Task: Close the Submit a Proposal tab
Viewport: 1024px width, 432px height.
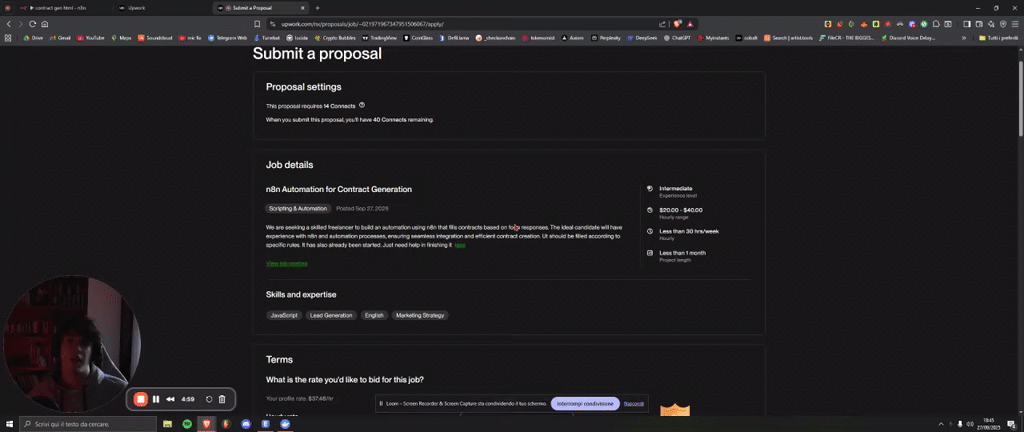Action: [302, 8]
